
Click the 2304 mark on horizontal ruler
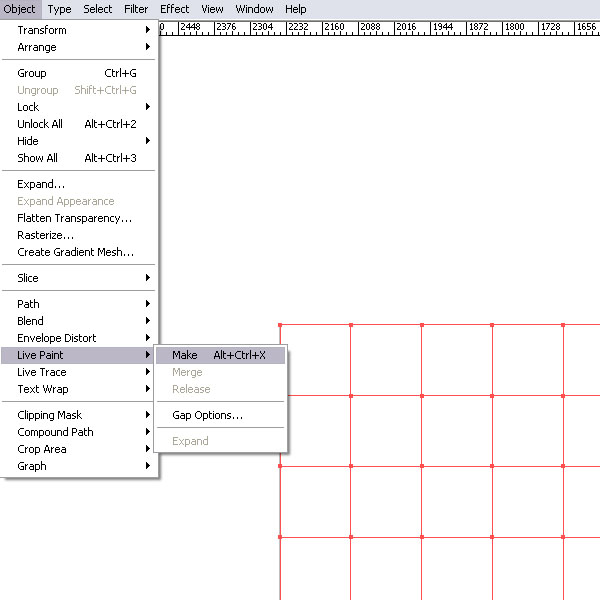click(x=263, y=27)
